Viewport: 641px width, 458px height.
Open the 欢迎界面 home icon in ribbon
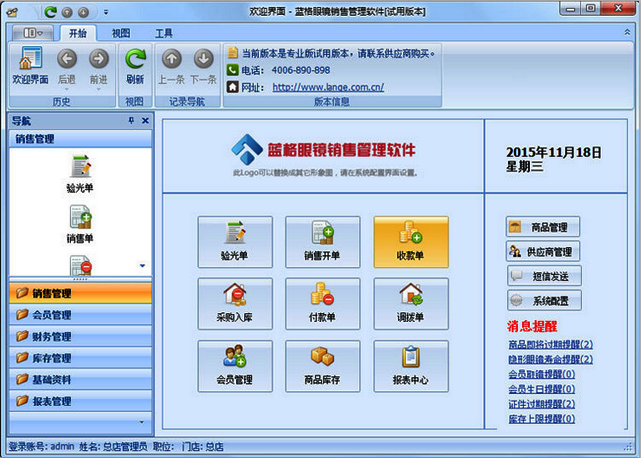30,66
